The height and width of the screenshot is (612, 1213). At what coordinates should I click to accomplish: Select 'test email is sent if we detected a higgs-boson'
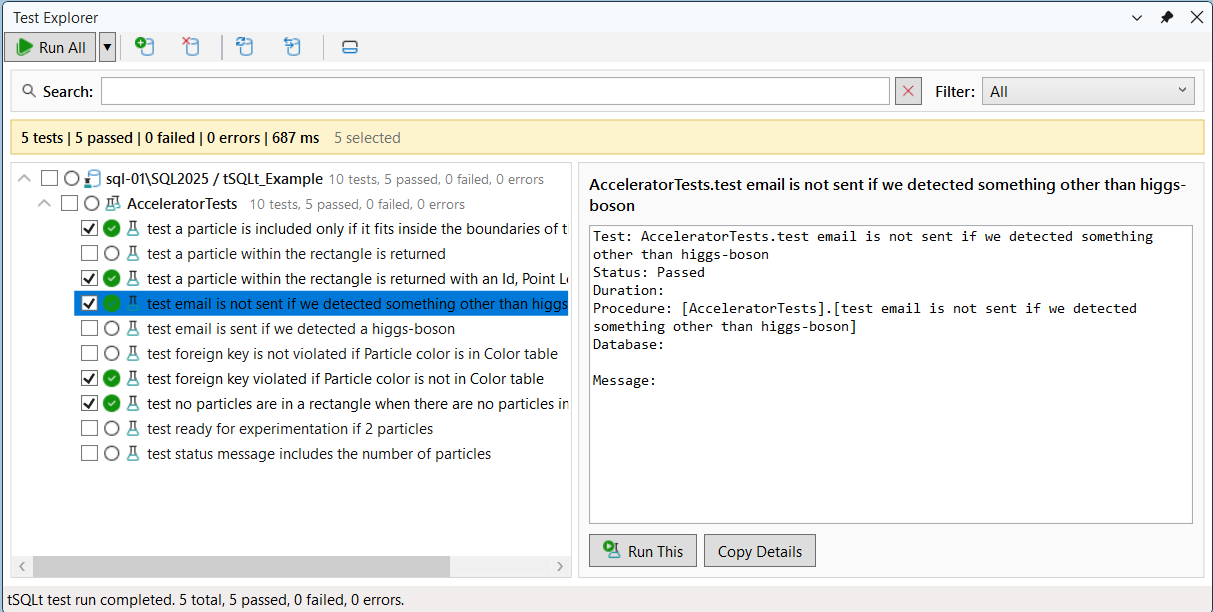coord(301,329)
